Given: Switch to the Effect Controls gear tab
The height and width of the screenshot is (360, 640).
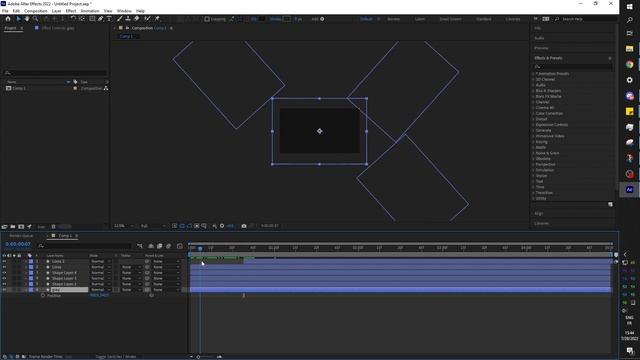Looking at the screenshot, I should (58, 28).
